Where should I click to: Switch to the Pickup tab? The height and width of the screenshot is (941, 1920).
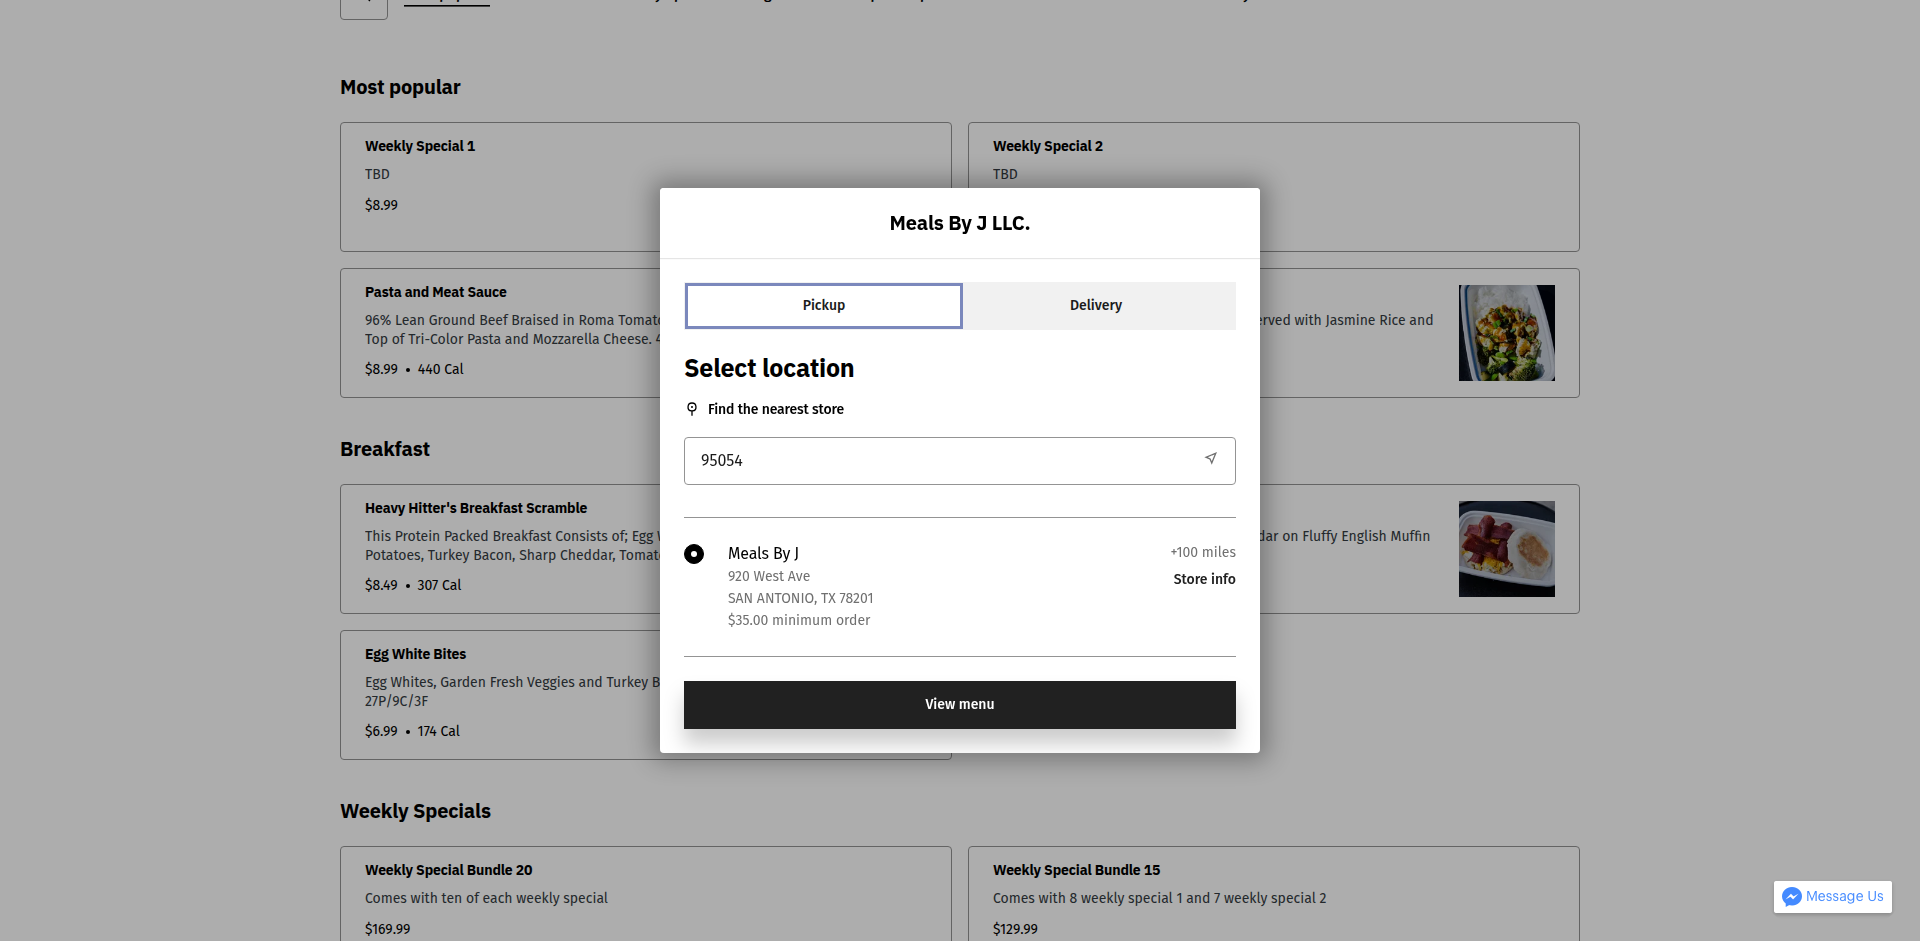tap(823, 306)
